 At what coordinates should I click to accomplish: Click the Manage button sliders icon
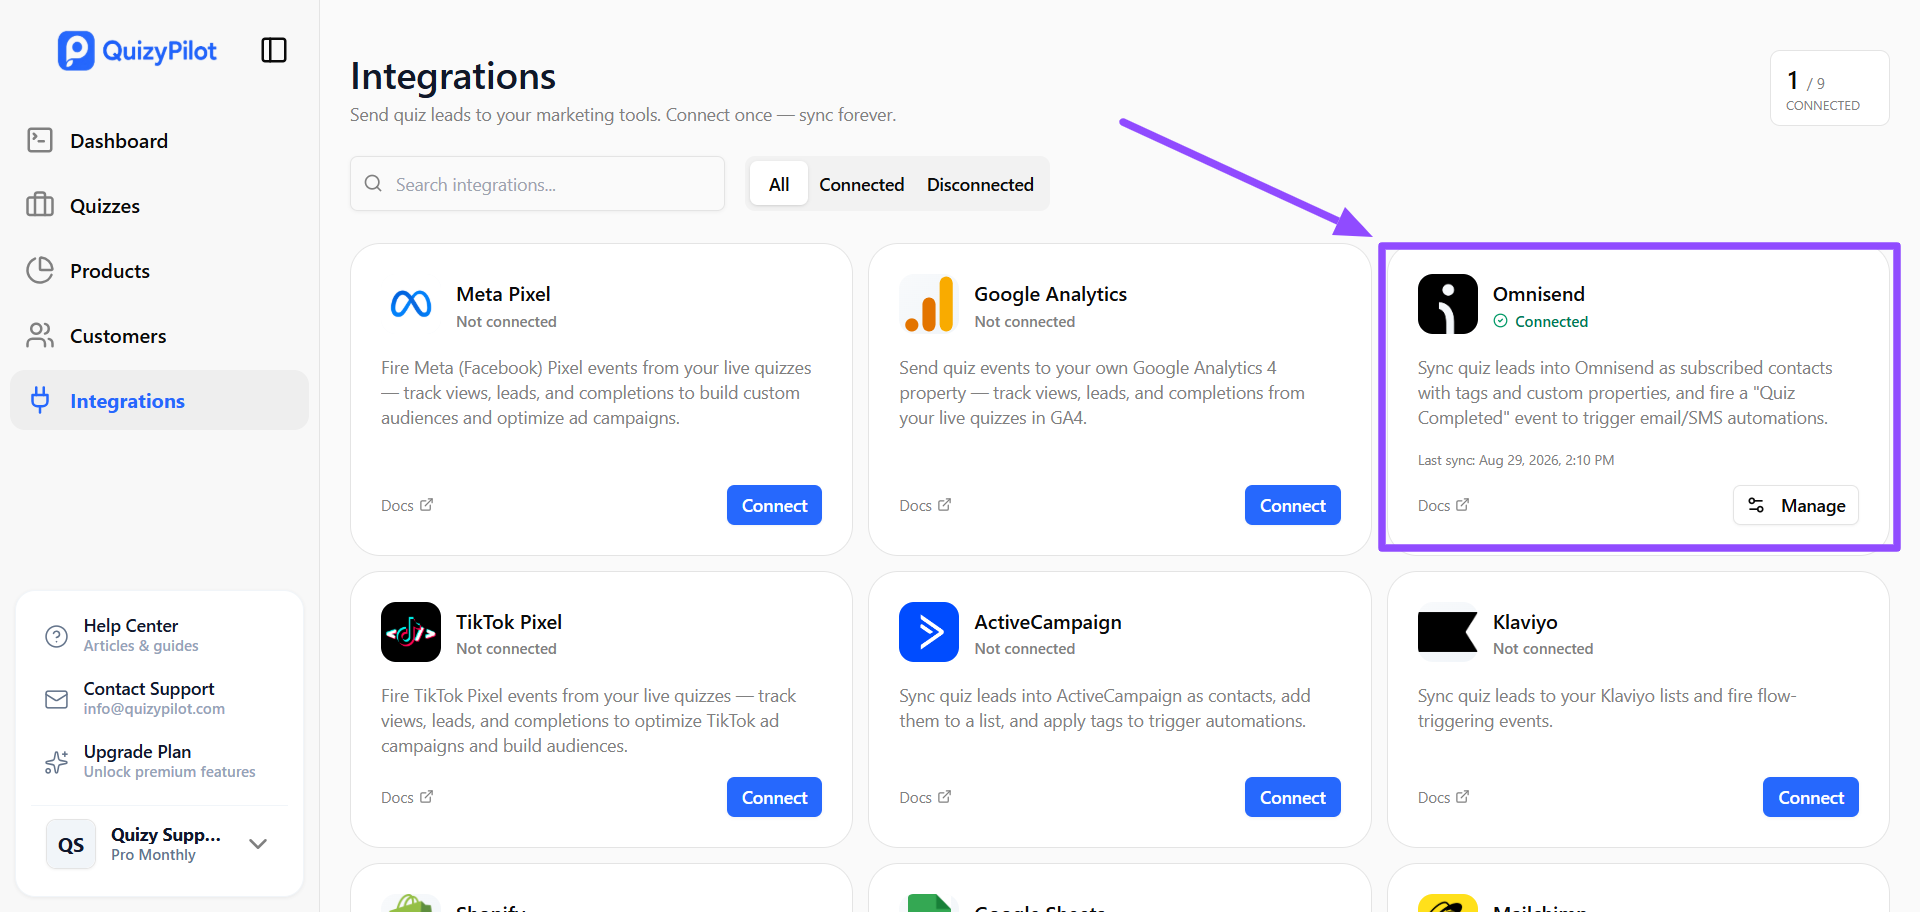click(x=1756, y=505)
